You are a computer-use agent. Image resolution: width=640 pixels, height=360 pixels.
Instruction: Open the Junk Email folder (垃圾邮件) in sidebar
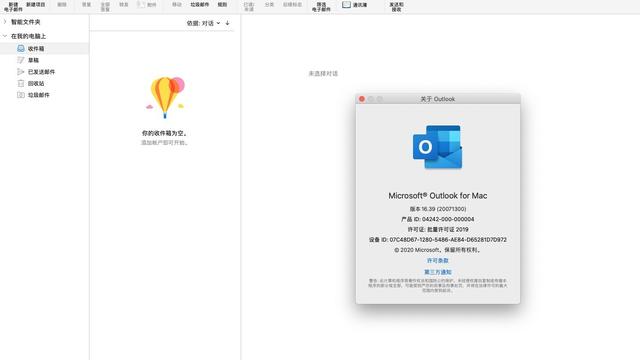point(38,95)
